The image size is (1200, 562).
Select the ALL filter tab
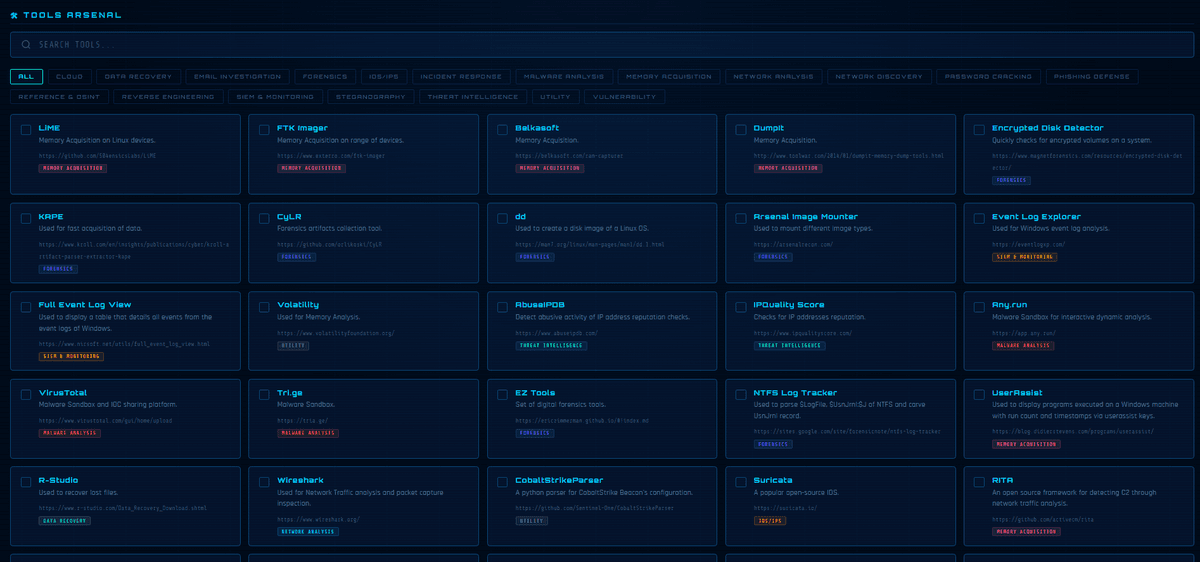[x=26, y=76]
